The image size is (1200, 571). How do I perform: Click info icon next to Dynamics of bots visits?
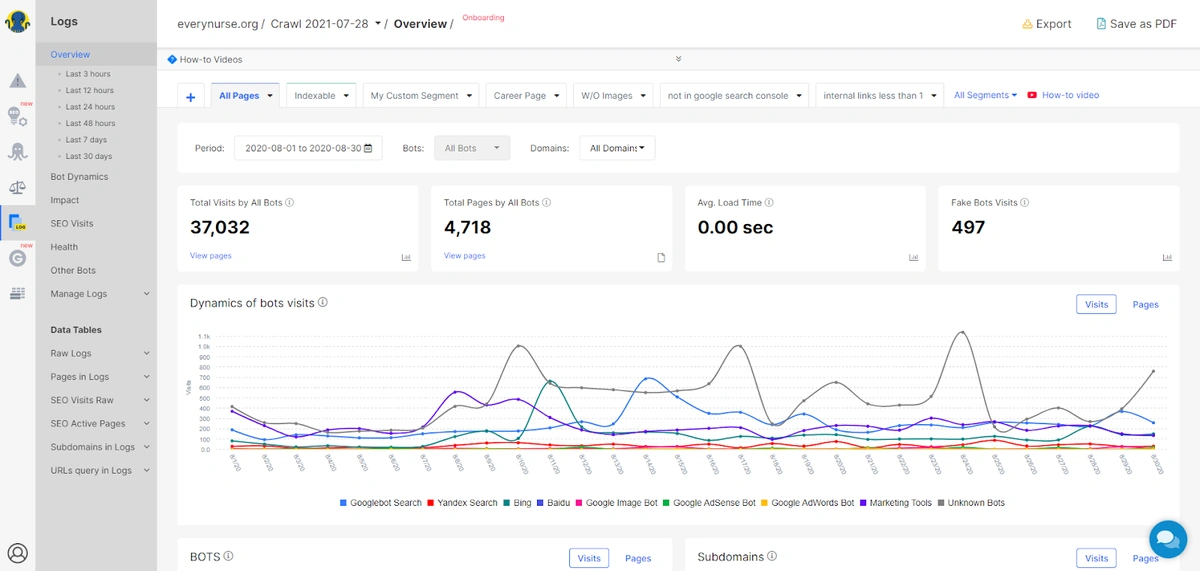(323, 303)
